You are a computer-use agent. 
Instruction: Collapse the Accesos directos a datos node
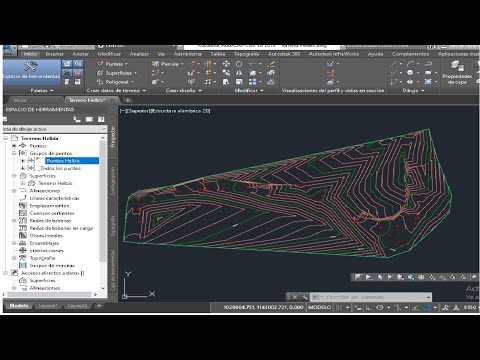[5, 273]
